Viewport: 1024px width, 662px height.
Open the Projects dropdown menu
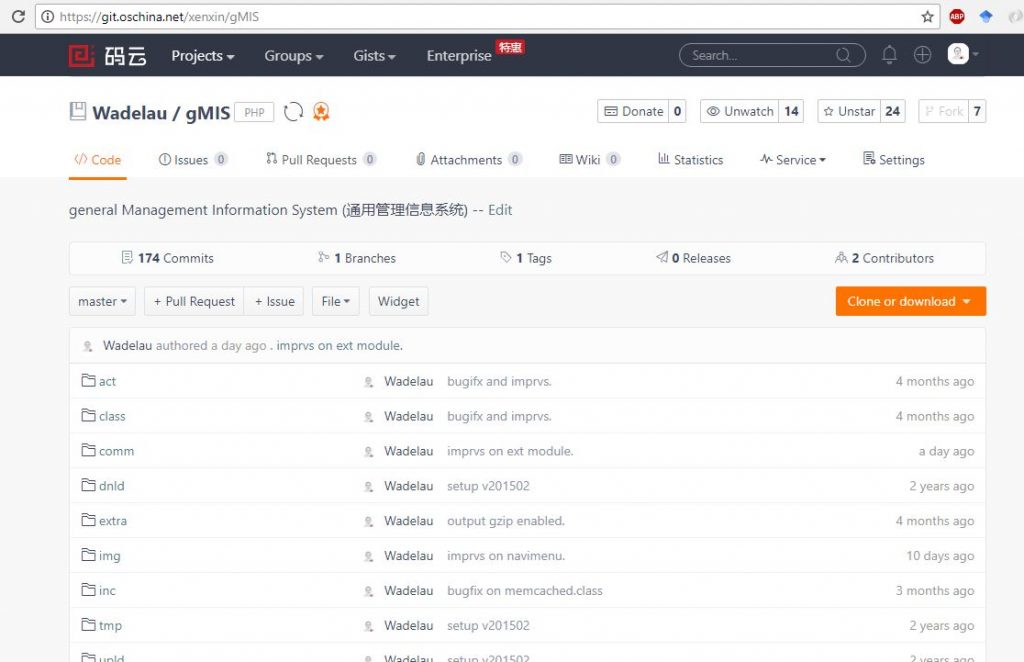pos(202,56)
